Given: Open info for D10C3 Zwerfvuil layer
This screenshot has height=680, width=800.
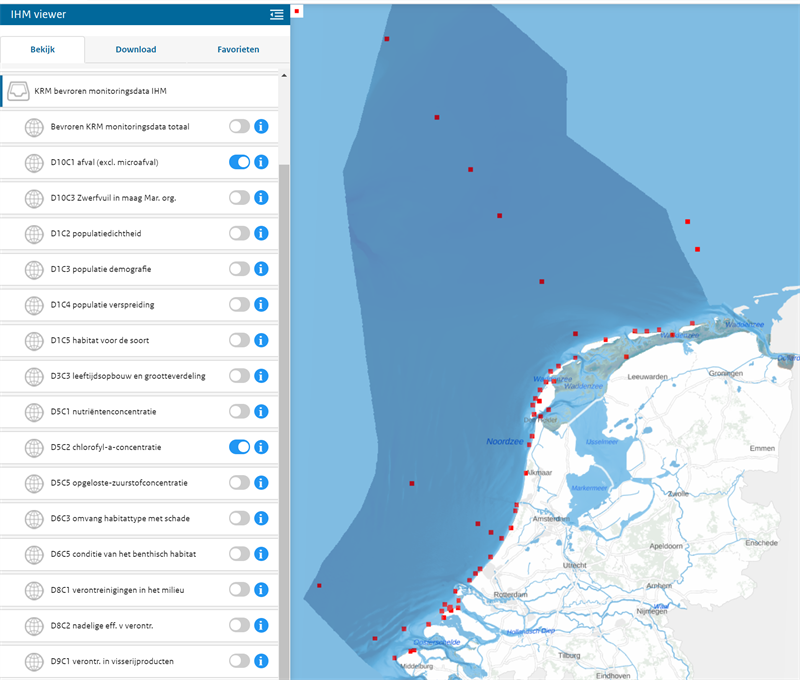Looking at the screenshot, I should click(261, 198).
